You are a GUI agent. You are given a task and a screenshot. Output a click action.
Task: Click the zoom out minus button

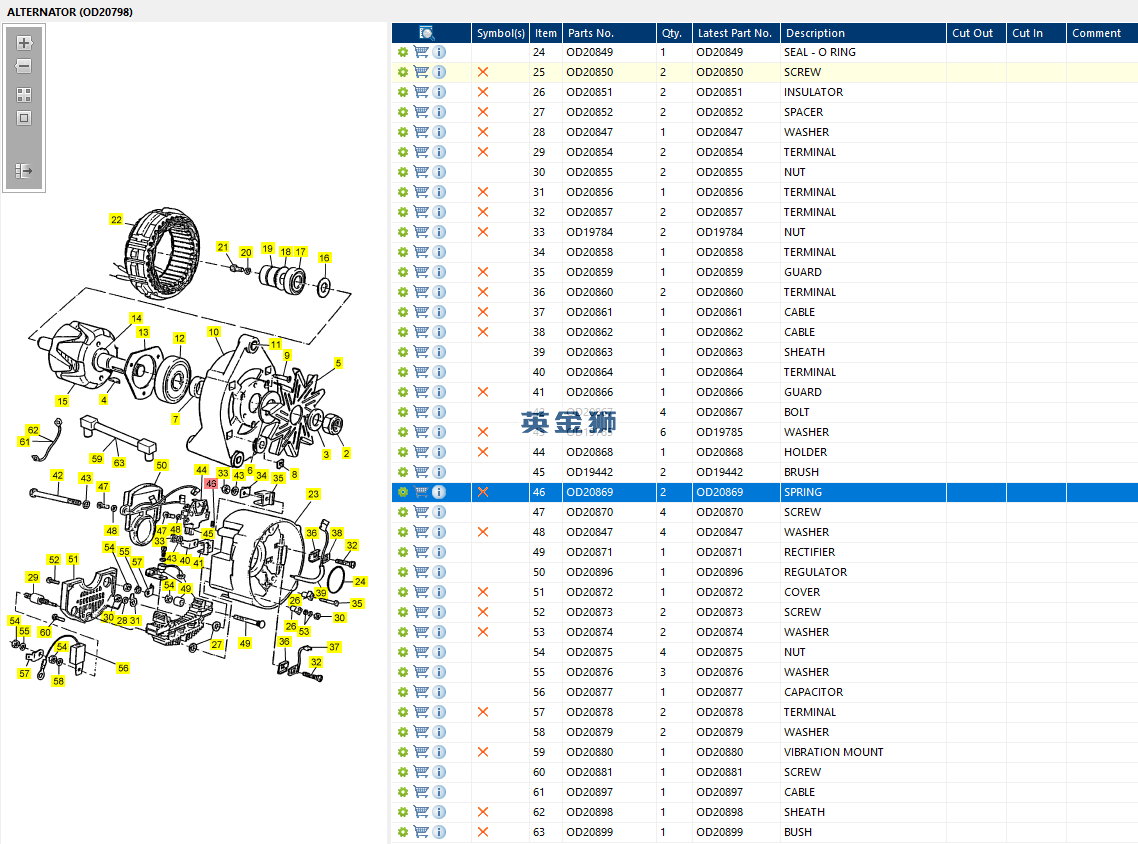point(24,67)
